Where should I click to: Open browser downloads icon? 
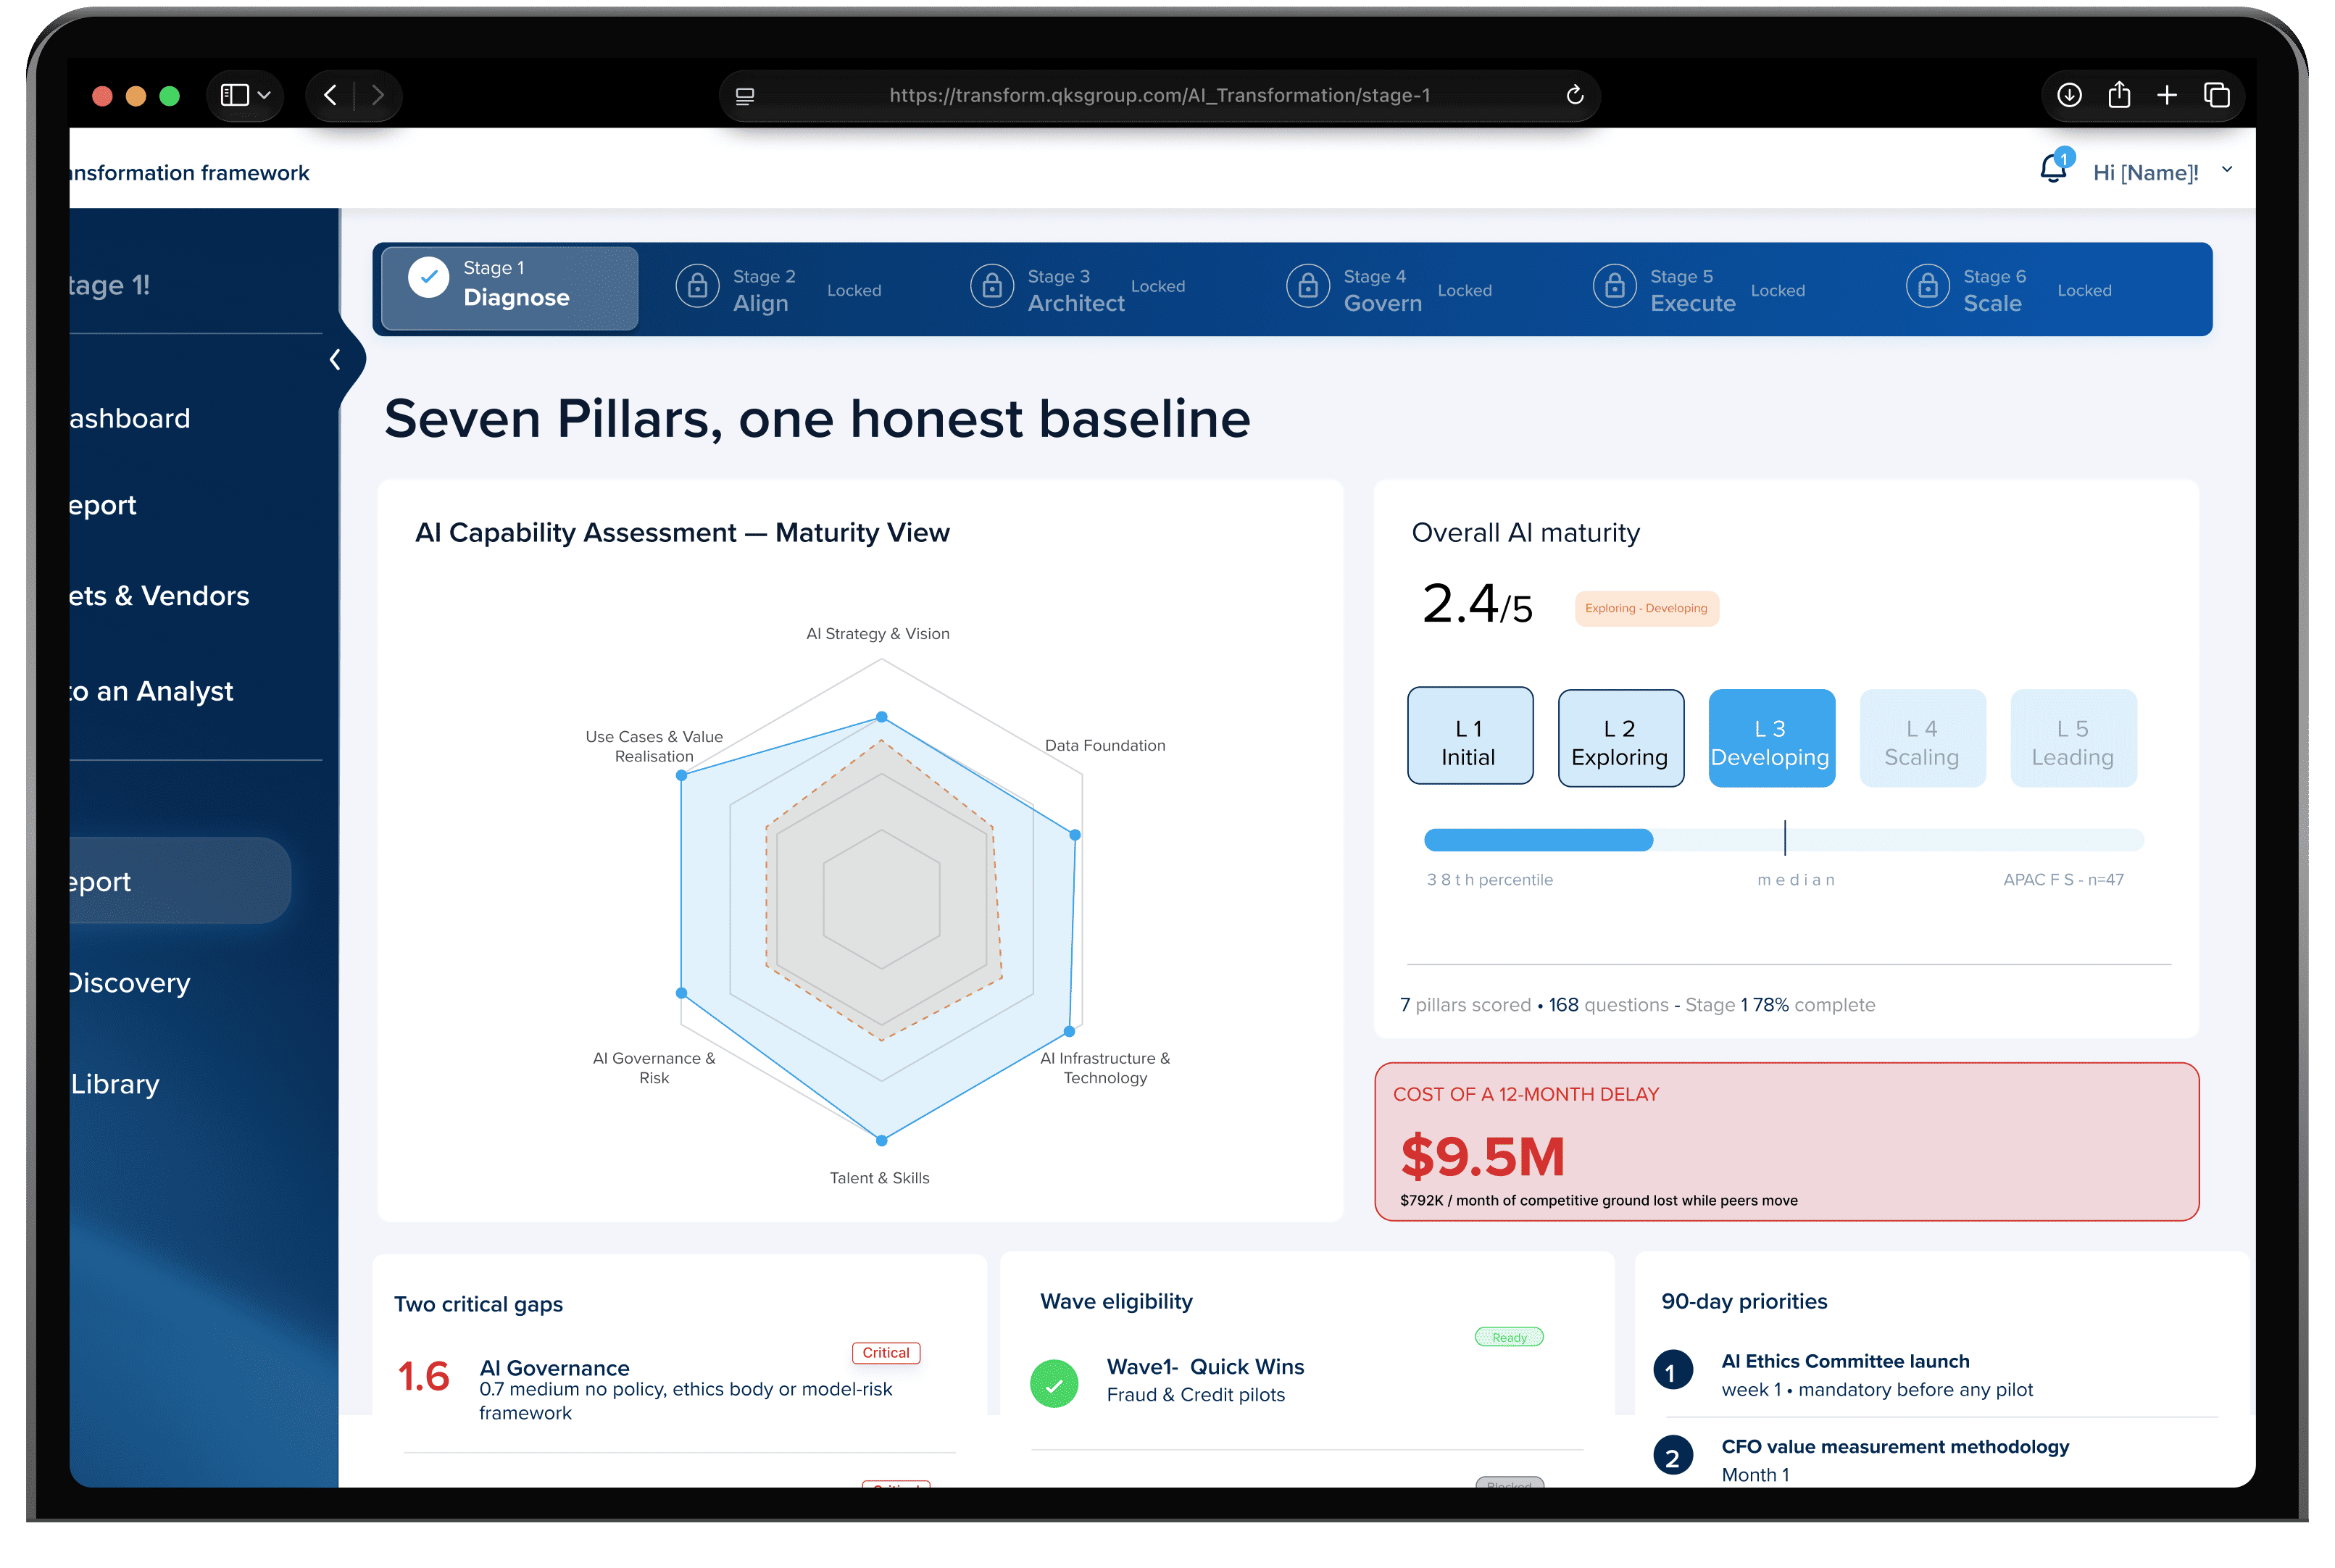pos(2069,95)
